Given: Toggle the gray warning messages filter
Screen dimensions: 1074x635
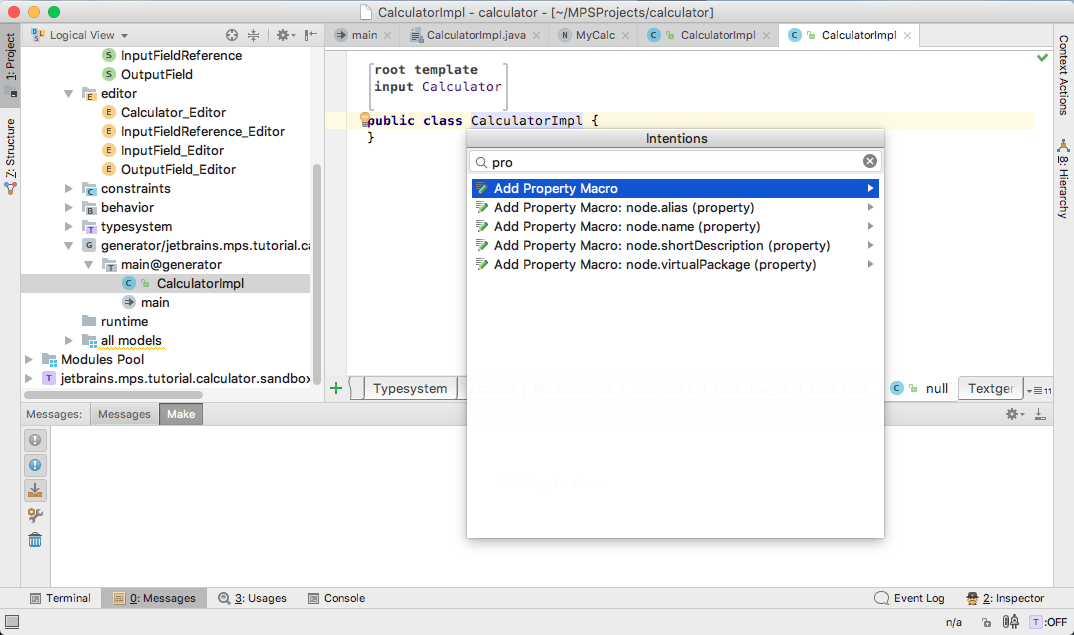Looking at the screenshot, I should 35,440.
